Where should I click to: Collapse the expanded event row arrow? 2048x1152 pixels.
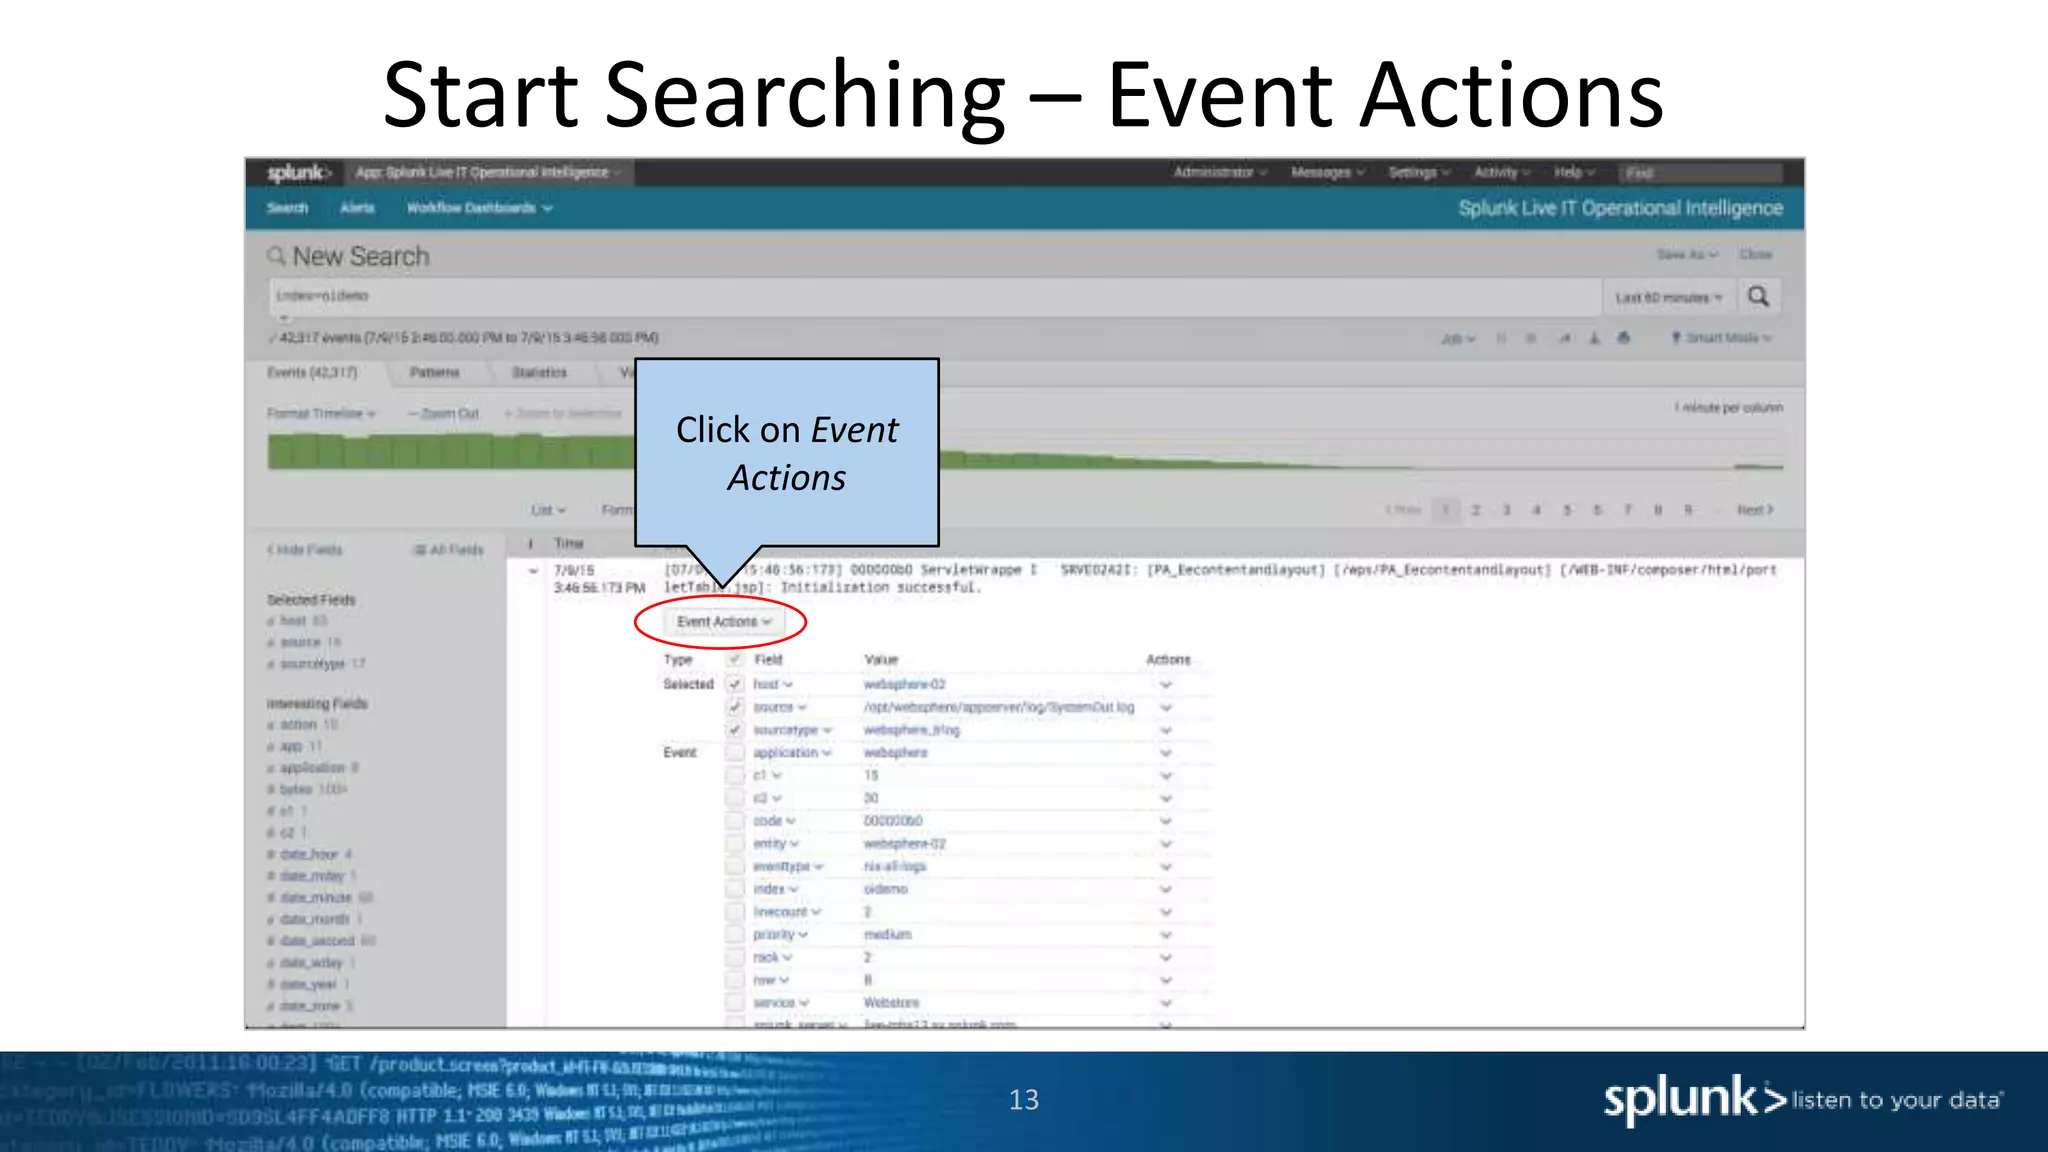533,571
